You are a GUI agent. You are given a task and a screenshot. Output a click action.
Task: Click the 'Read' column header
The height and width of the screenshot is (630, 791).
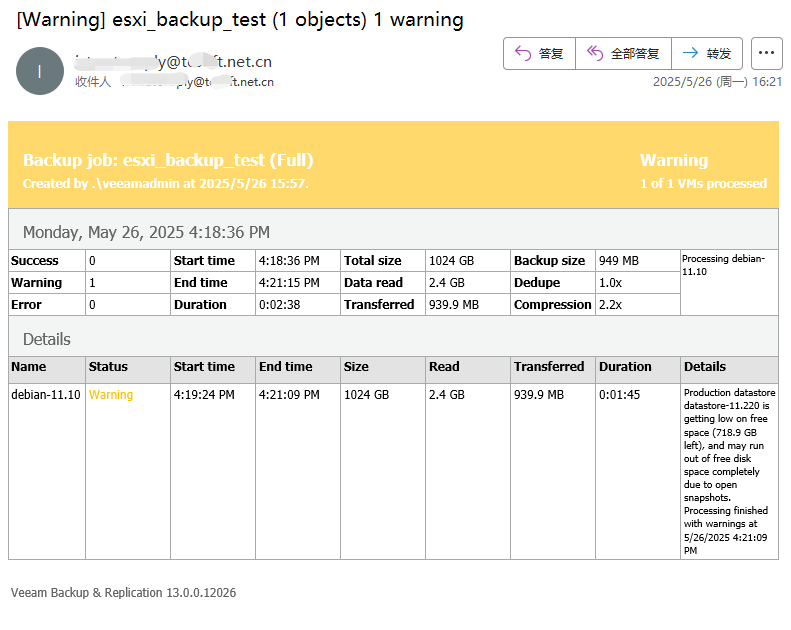(x=444, y=367)
